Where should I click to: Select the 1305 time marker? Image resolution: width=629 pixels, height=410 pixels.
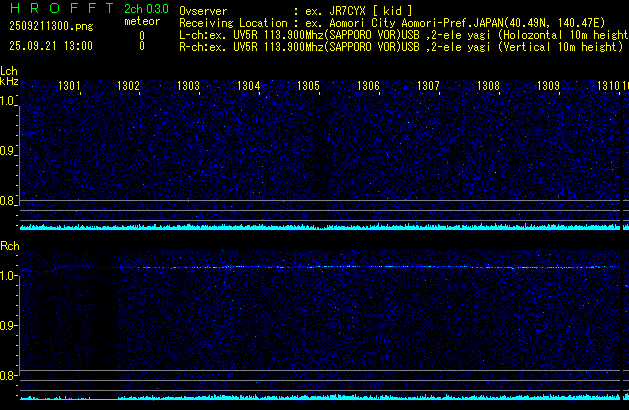(x=309, y=87)
